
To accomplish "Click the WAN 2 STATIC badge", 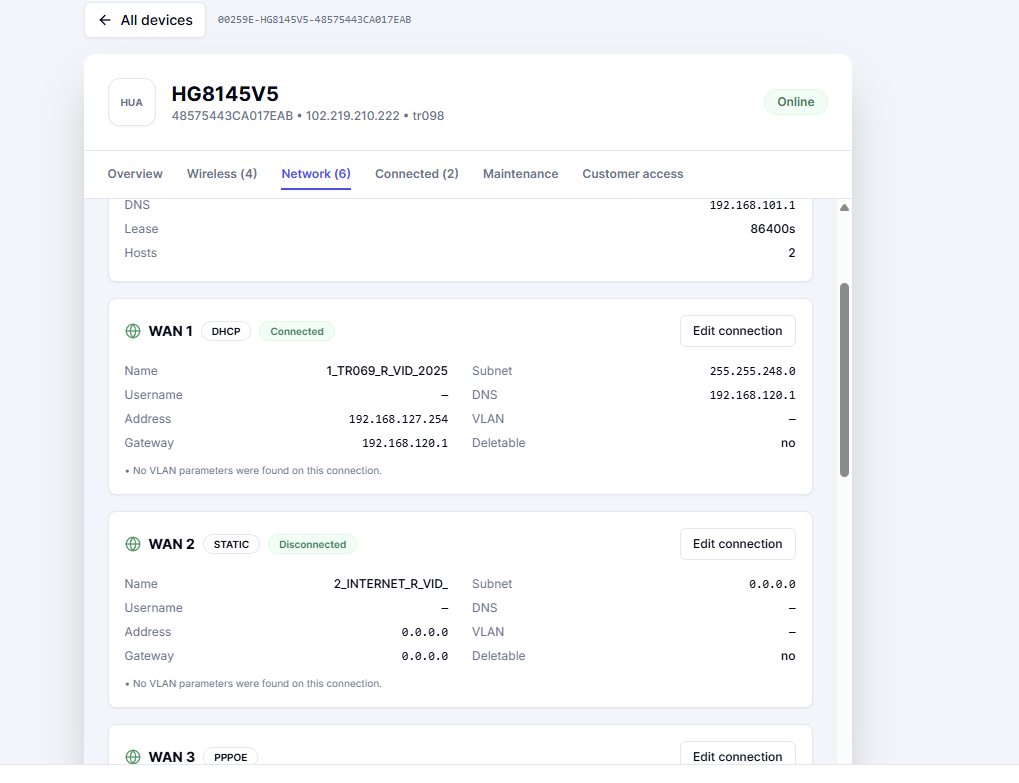I will 231,545.
